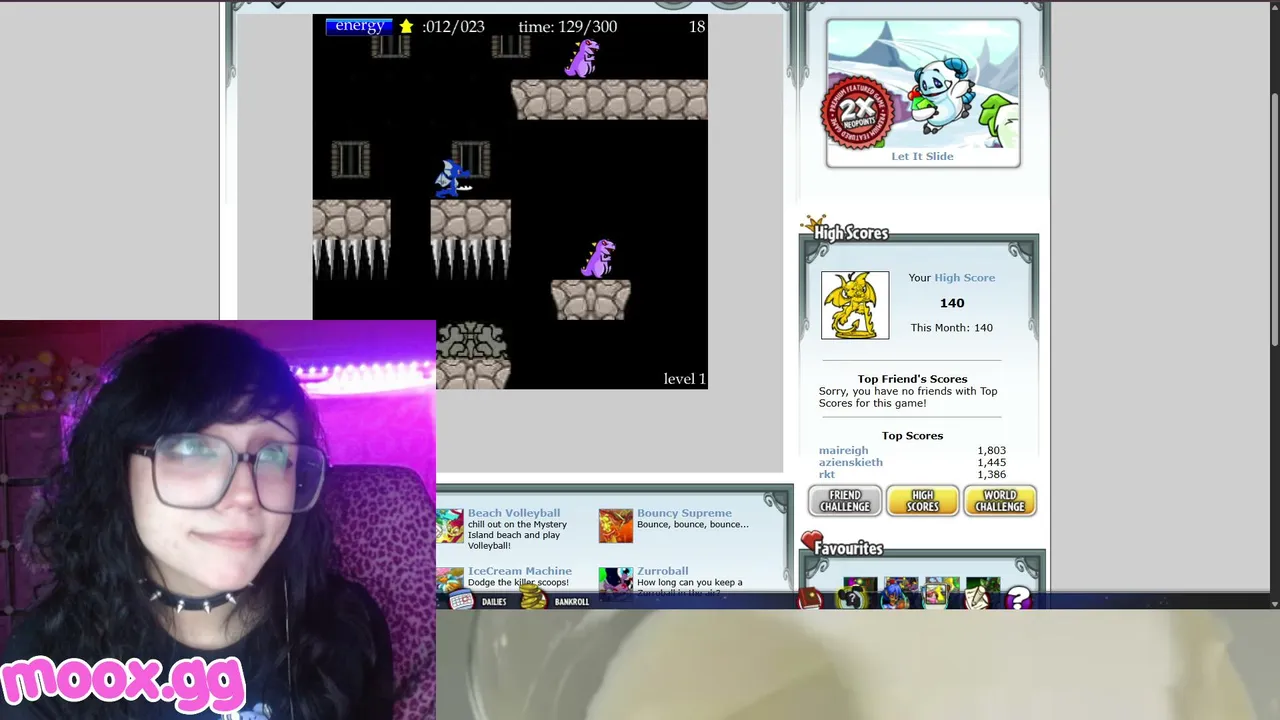Click the 'Favourites' panel heading
Screen dimensions: 1280x720
click(x=849, y=549)
